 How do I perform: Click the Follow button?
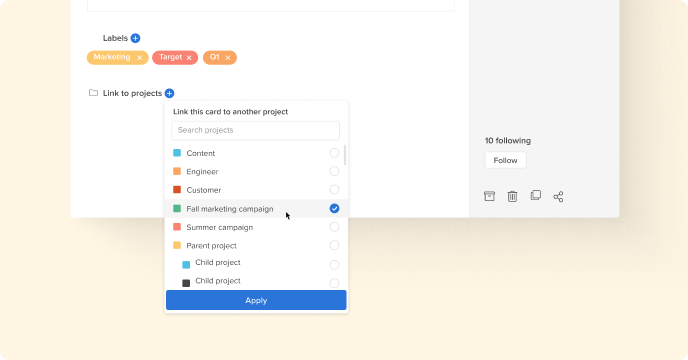(505, 160)
